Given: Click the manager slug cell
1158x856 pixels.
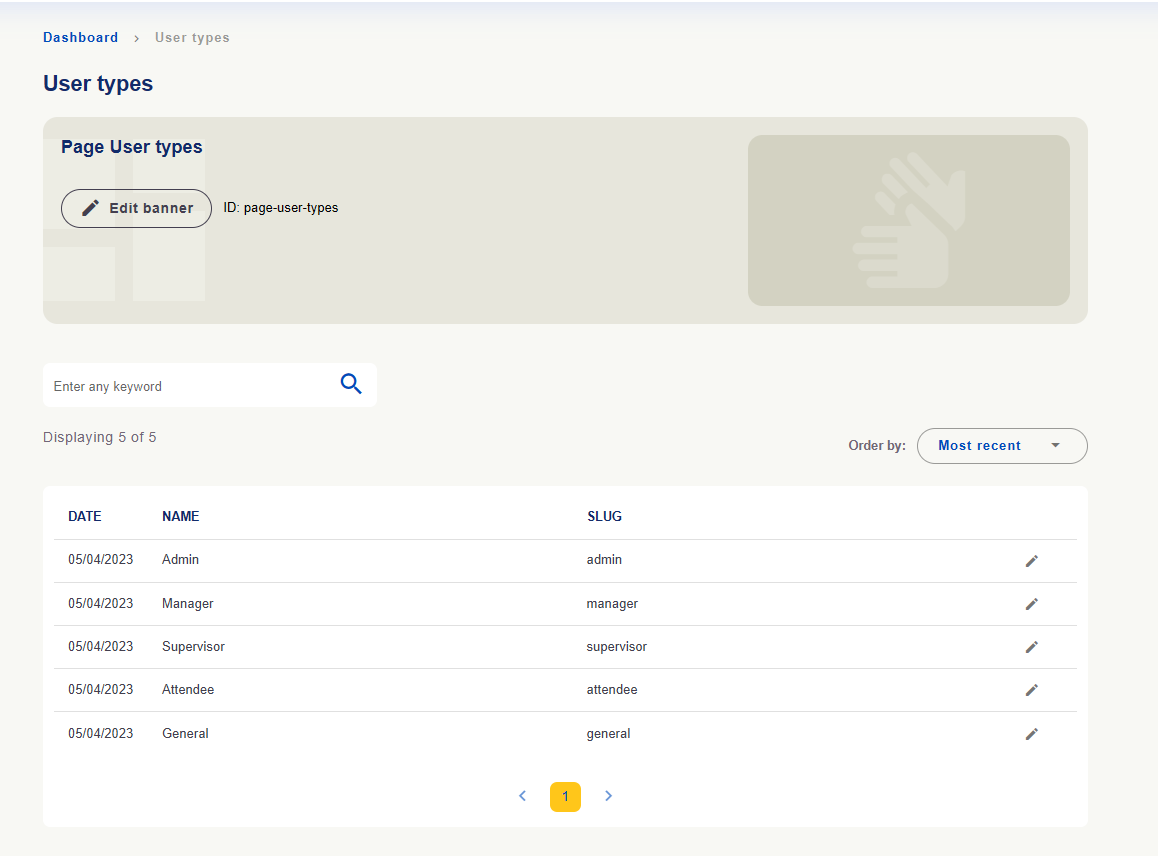Looking at the screenshot, I should coord(612,603).
